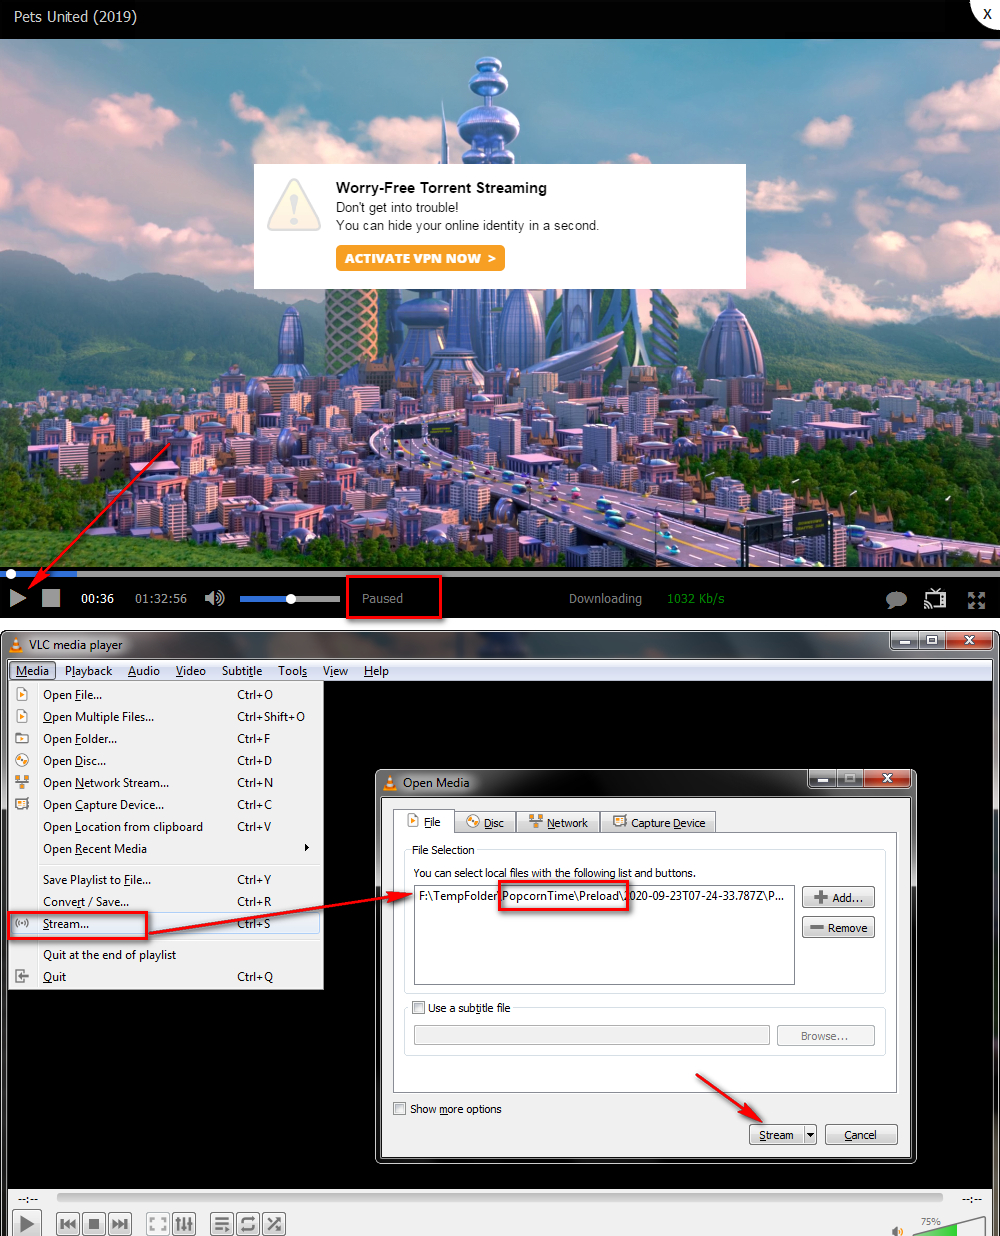Mute VLC via the small speaker icon
Viewport: 1000px width, 1236px height.
(x=897, y=1230)
